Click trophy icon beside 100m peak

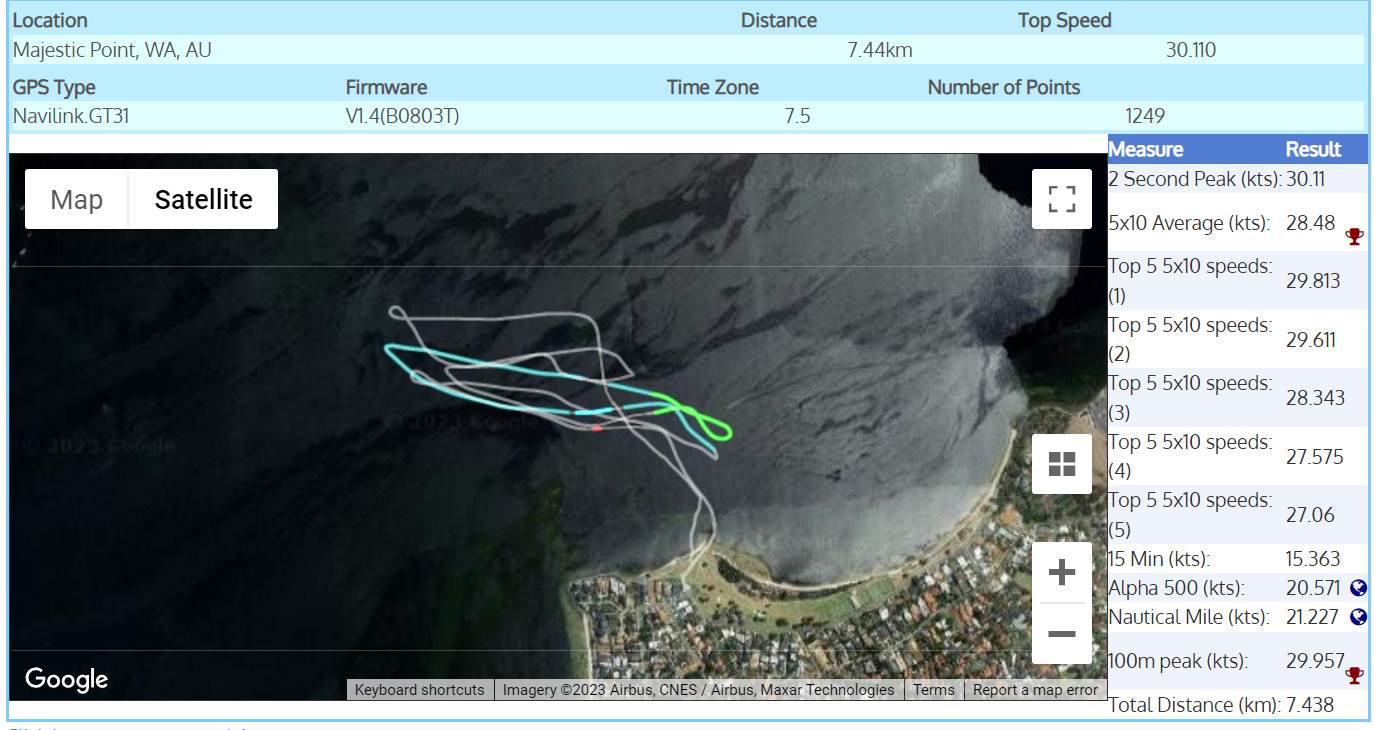click(x=1354, y=675)
